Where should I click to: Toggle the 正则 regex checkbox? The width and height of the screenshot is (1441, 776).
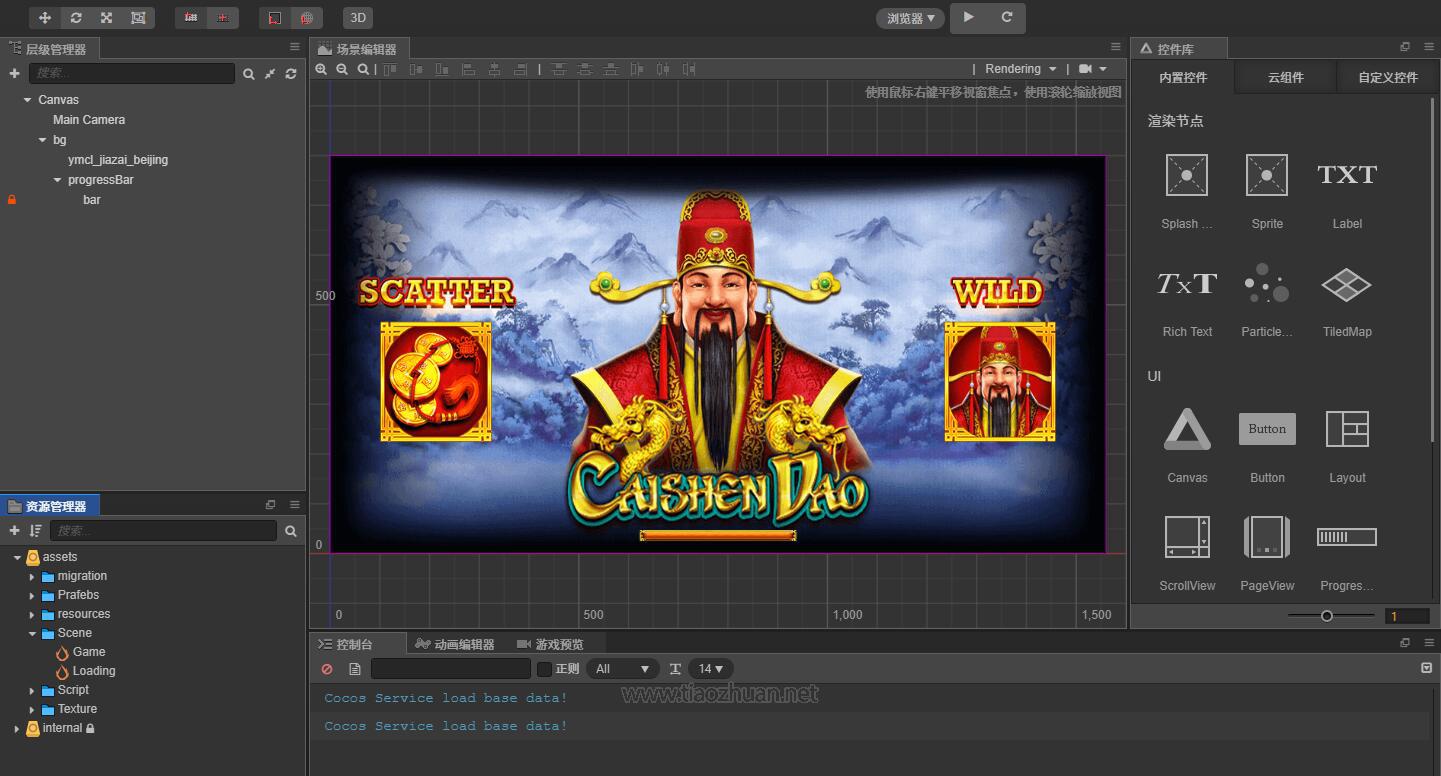[x=544, y=669]
